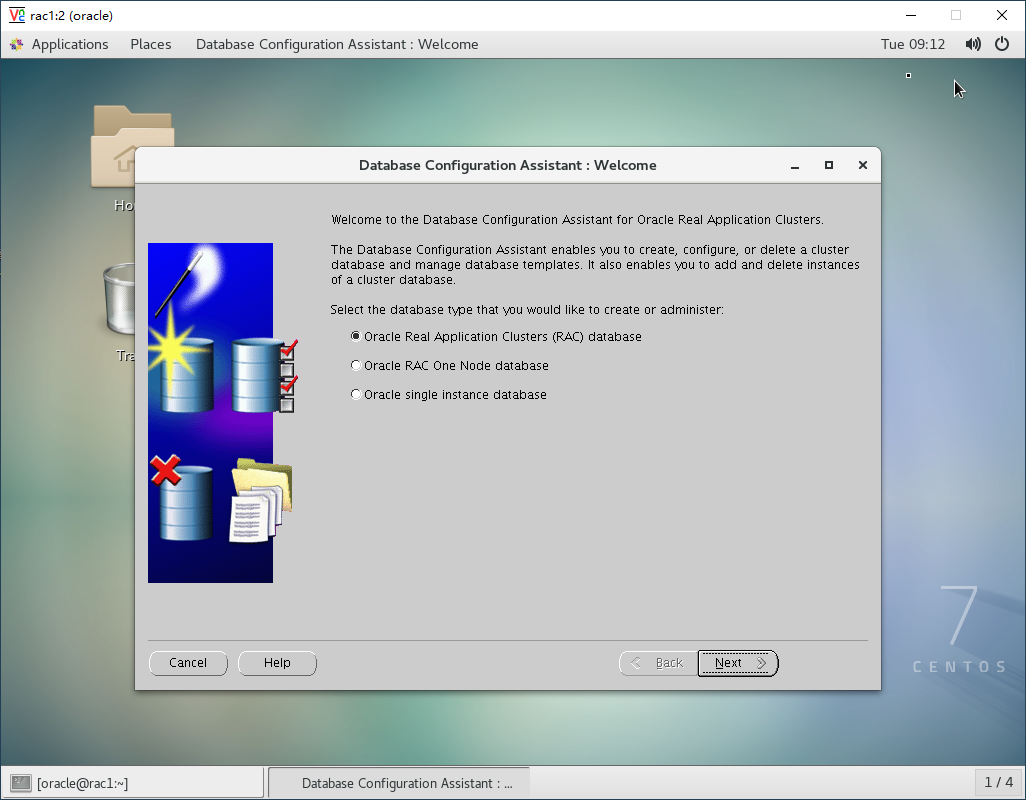1026x800 pixels.
Task: Minimize the Database Configuration Assistant dialog
Action: 795,165
